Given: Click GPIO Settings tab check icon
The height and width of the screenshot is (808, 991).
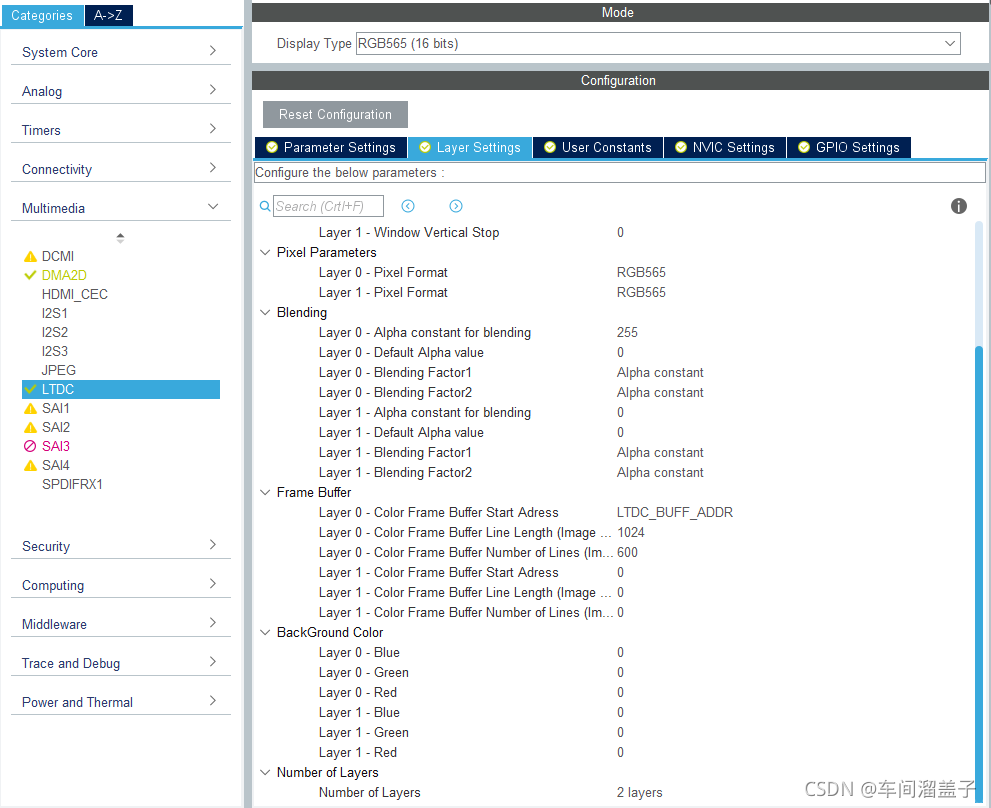Looking at the screenshot, I should [x=803, y=147].
